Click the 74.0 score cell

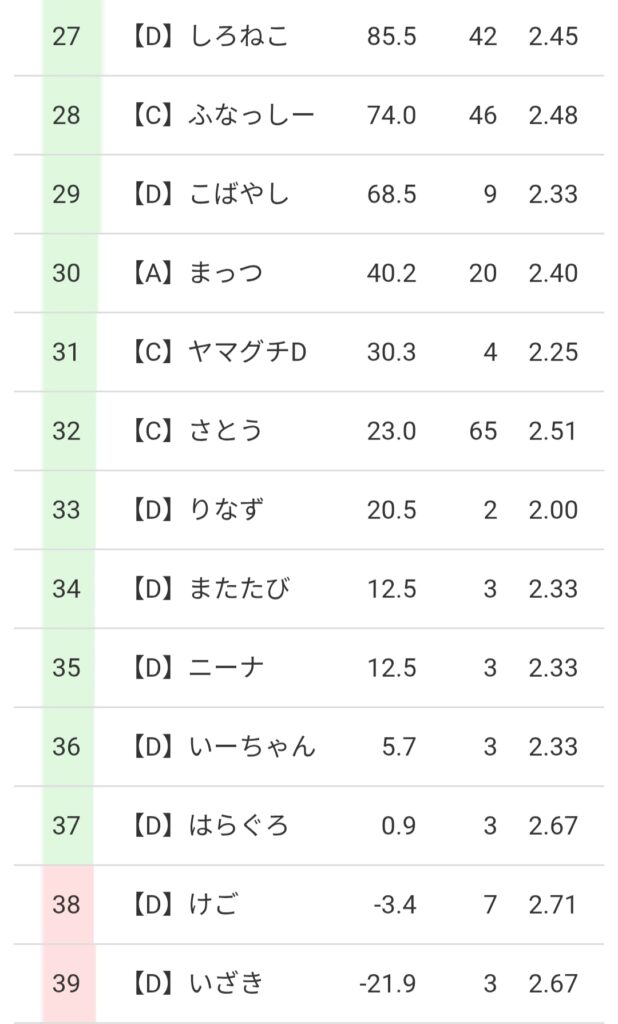point(391,115)
